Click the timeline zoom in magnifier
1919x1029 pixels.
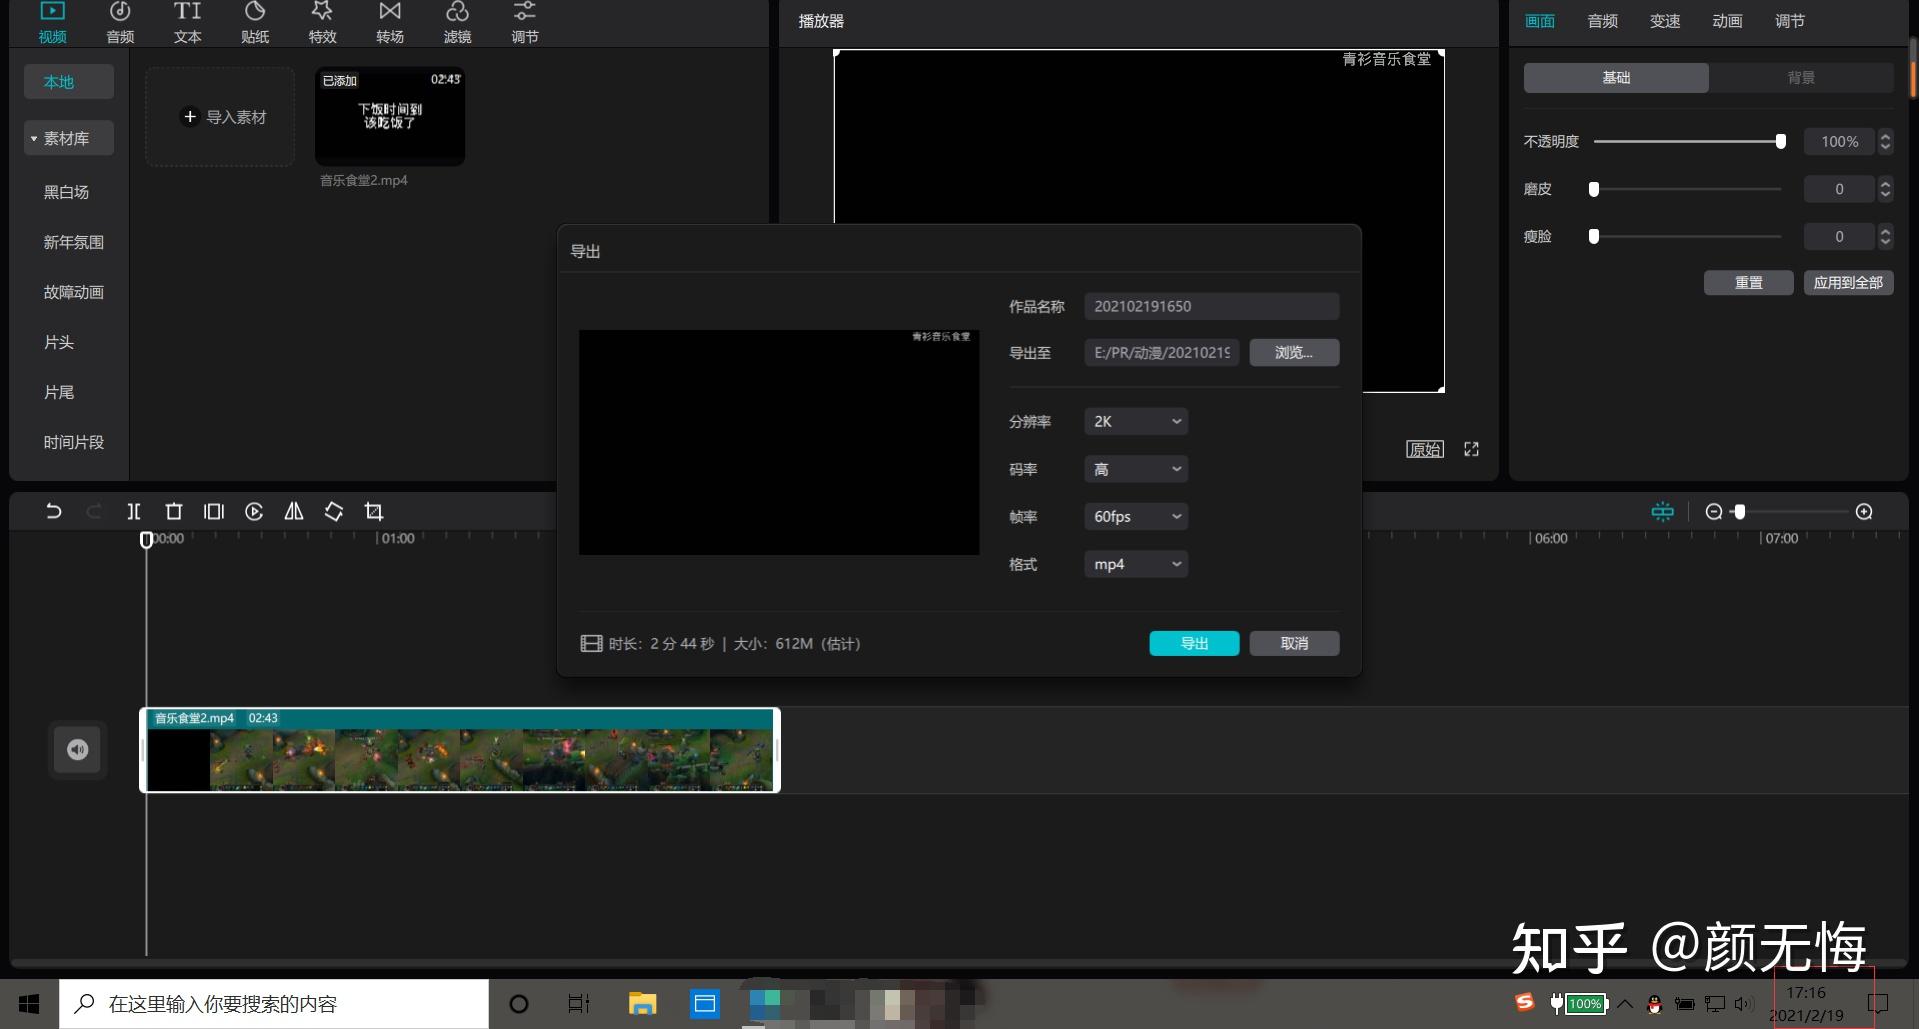(1864, 512)
